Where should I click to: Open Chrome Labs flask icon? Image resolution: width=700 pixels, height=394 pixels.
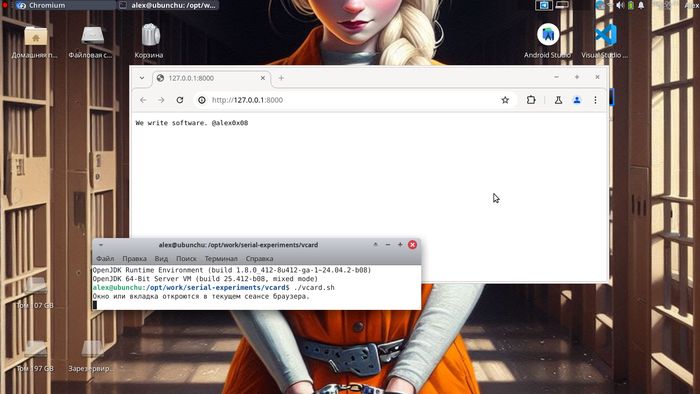pos(558,100)
